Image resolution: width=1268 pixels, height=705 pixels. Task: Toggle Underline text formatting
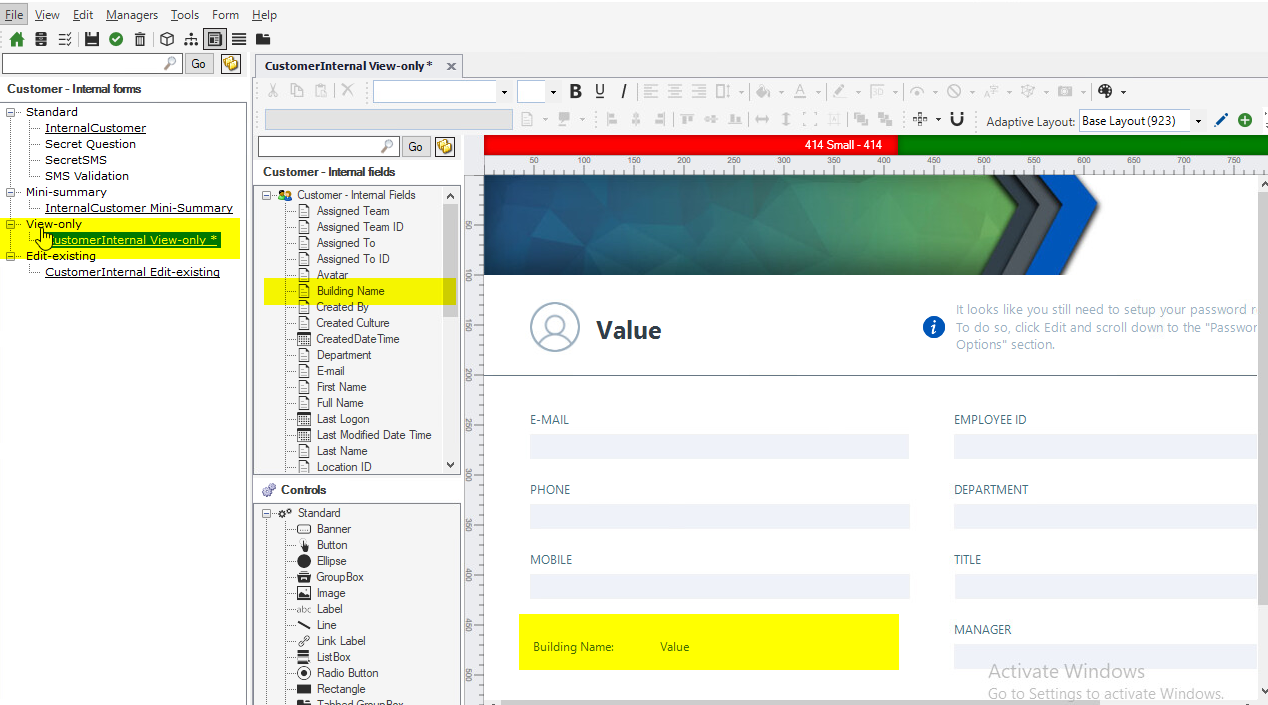point(600,91)
